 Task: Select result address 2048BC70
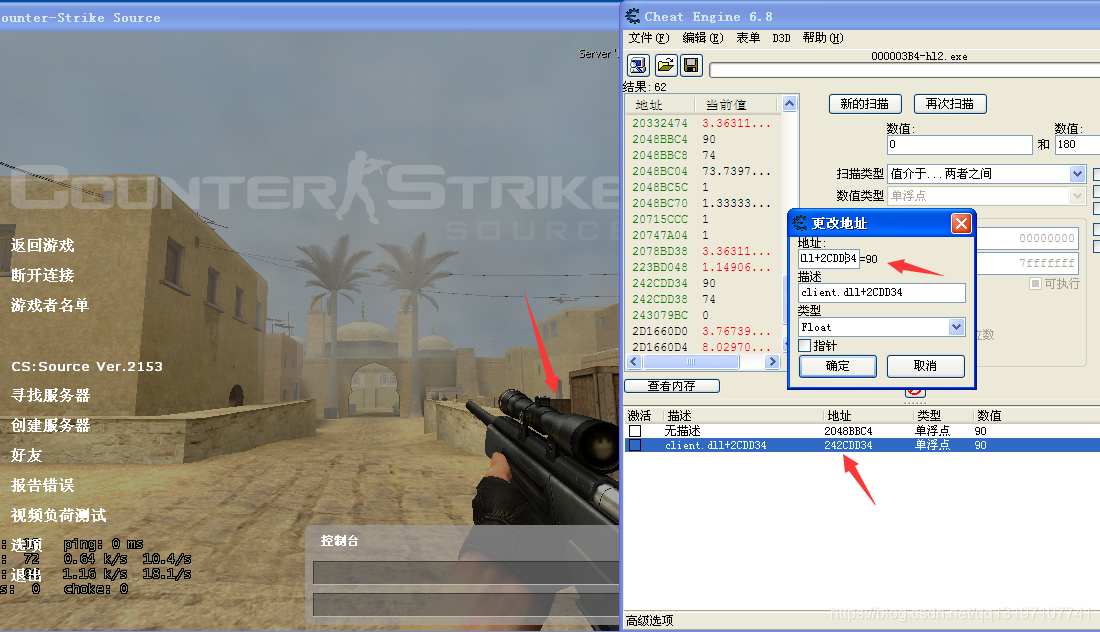pyautogui.click(x=660, y=203)
